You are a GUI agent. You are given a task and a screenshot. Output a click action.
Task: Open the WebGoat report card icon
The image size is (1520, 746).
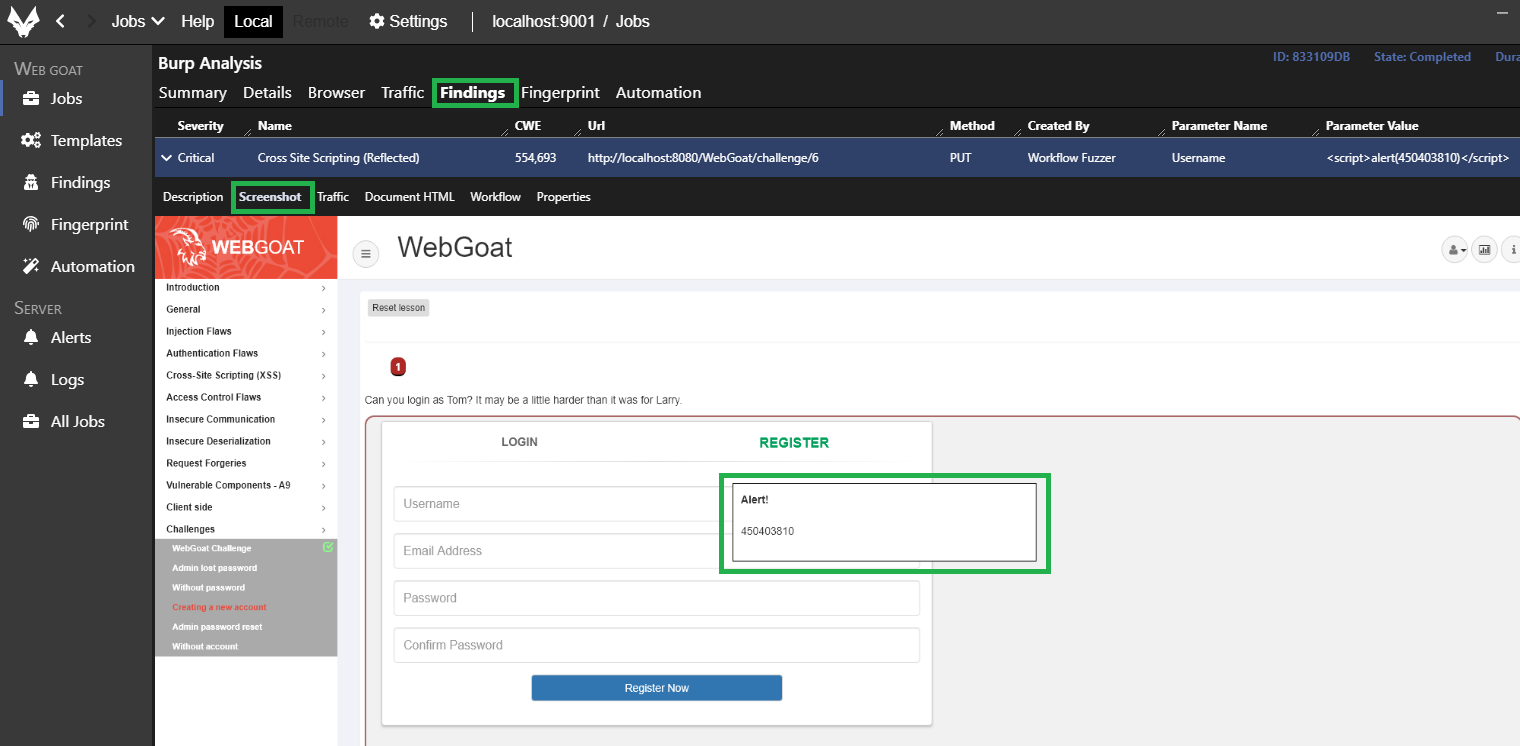pyautogui.click(x=1484, y=250)
